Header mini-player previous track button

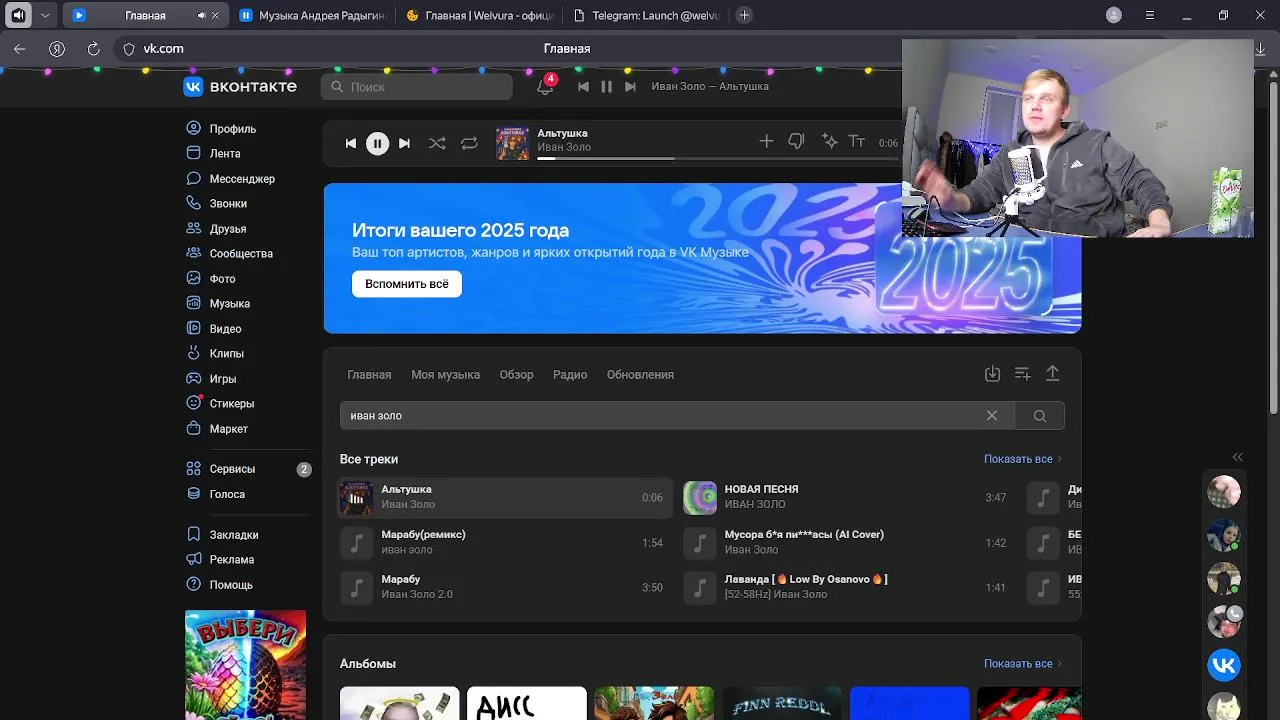tap(583, 87)
